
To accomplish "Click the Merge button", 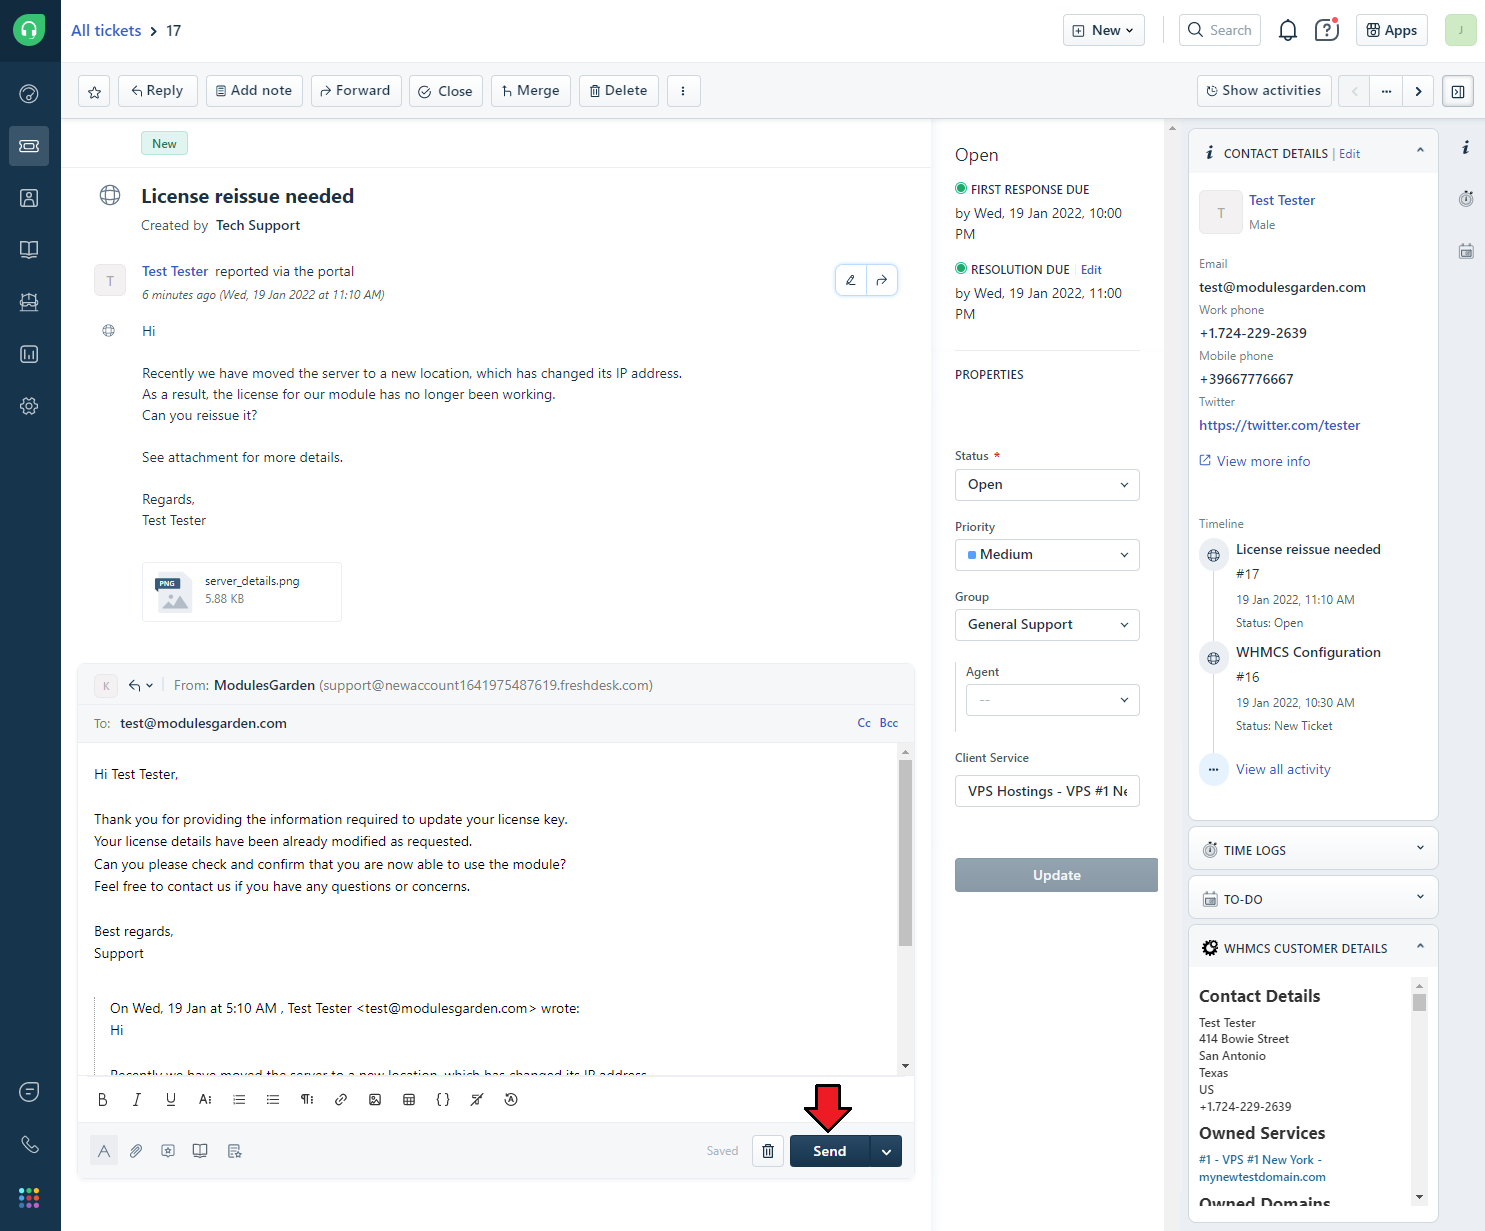I will (x=531, y=91).
